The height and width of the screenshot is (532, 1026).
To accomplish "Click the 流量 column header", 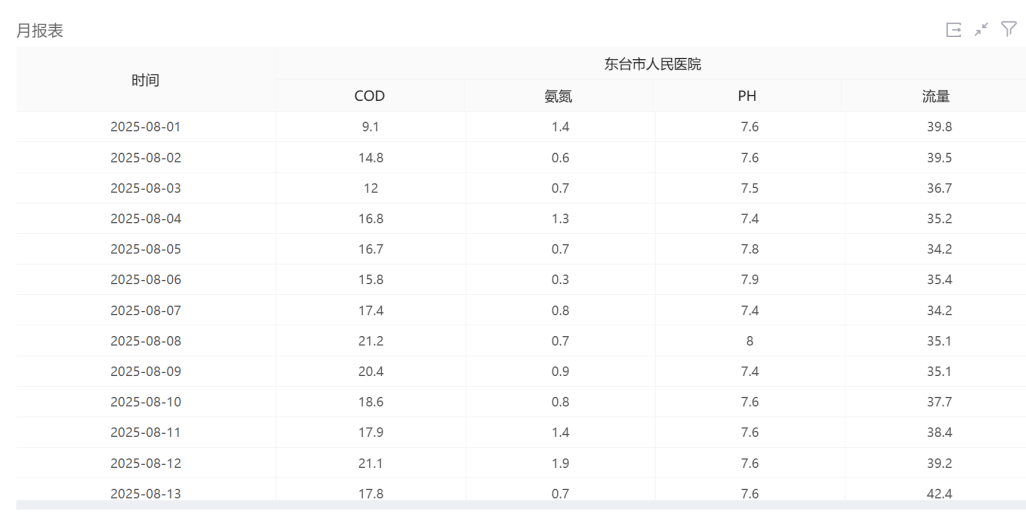I will 935,97.
